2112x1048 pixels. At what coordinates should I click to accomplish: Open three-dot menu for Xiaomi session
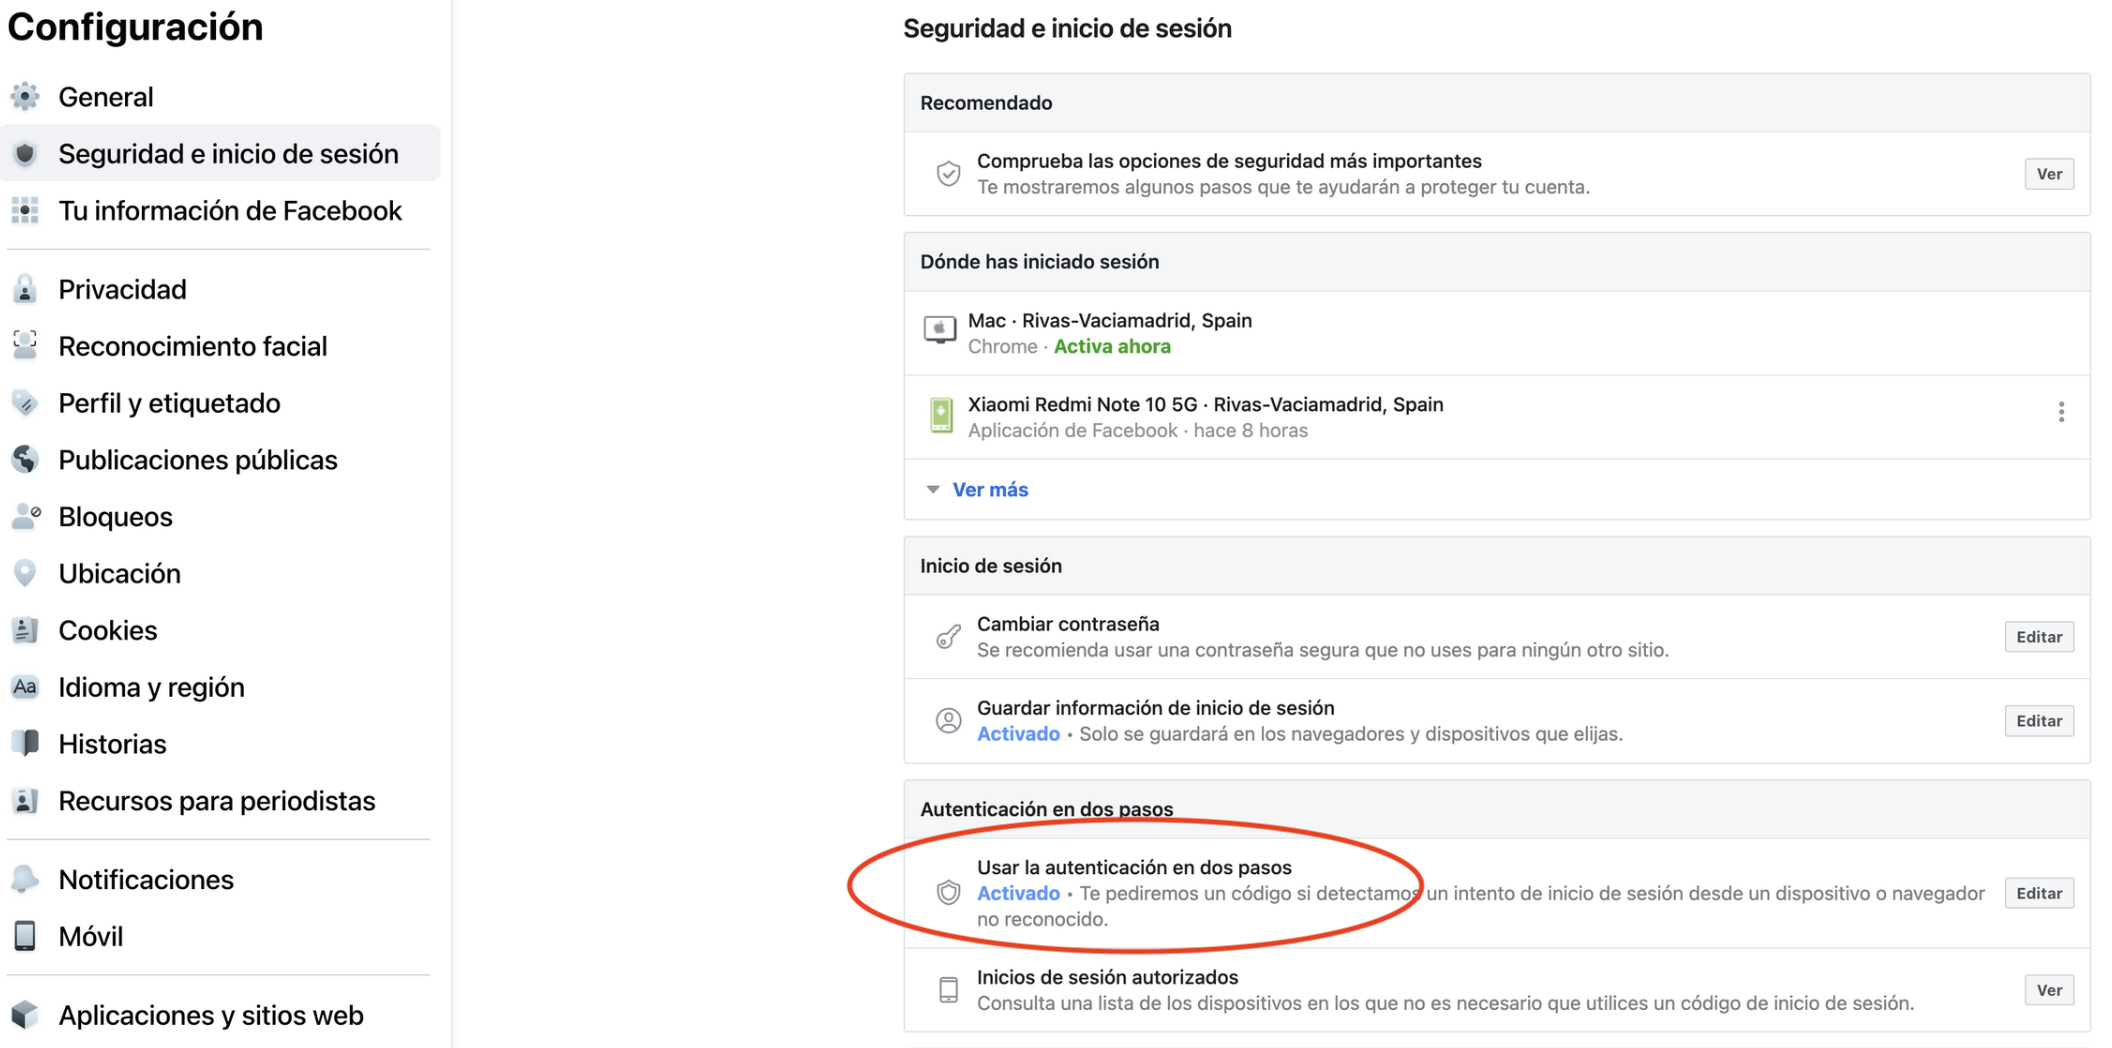pos(2061,412)
